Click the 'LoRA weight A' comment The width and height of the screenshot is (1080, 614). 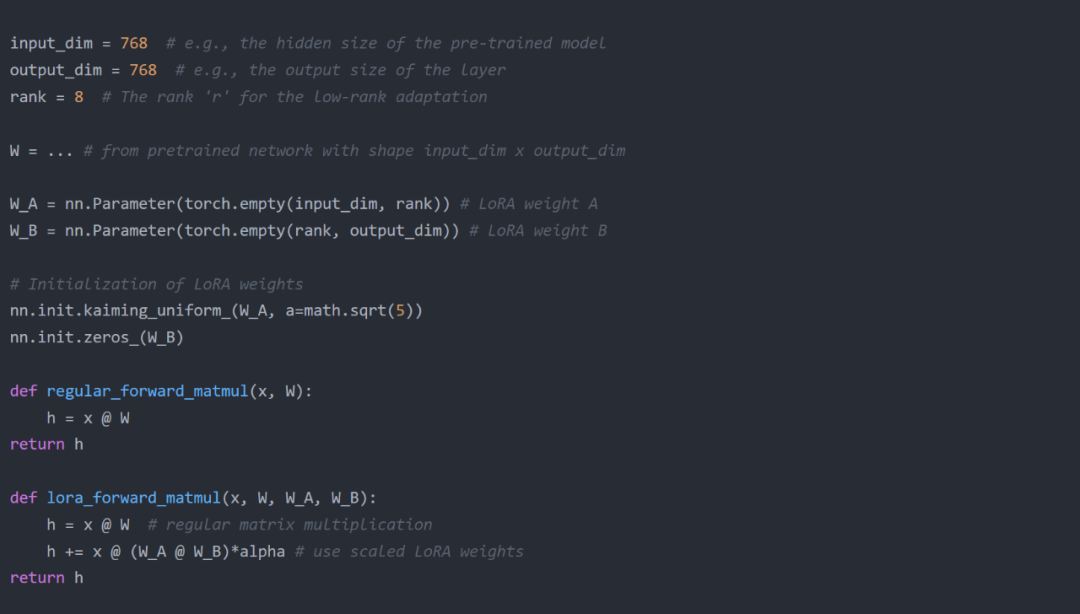point(528,204)
